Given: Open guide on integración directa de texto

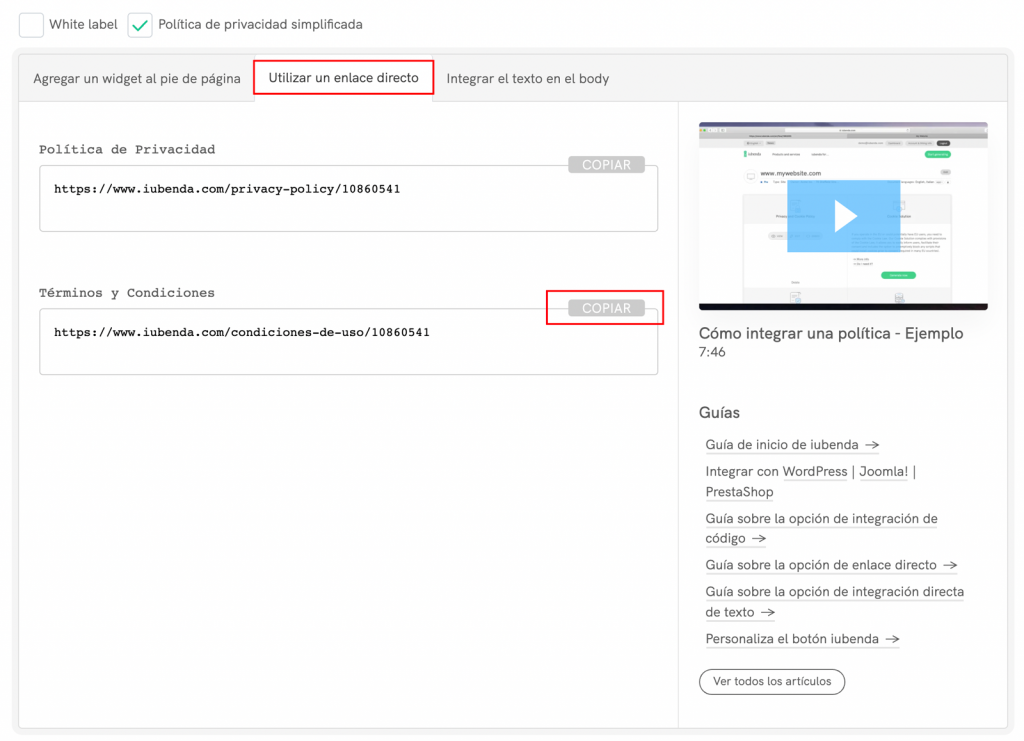Looking at the screenshot, I should pos(834,601).
